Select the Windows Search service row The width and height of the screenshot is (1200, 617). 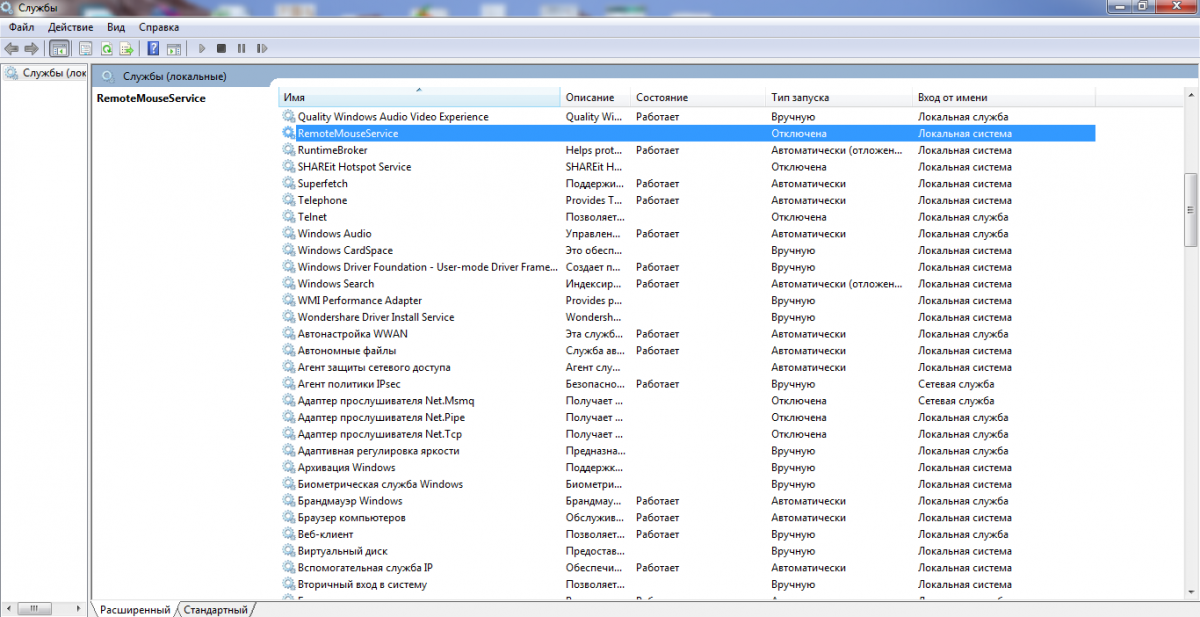pyautogui.click(x=336, y=284)
